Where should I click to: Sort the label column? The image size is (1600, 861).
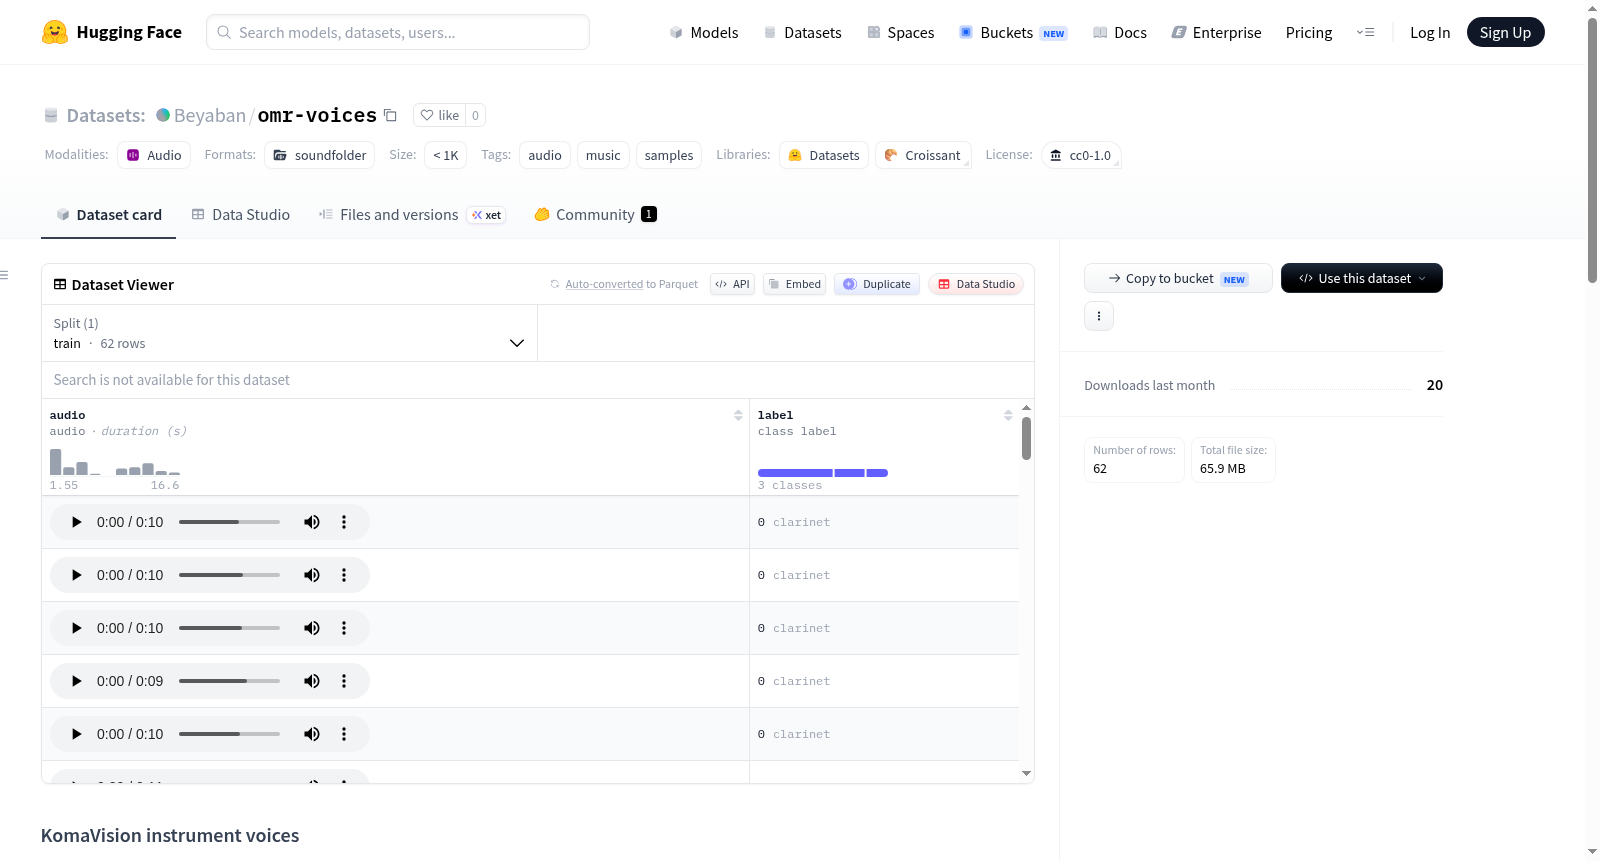click(x=1008, y=415)
